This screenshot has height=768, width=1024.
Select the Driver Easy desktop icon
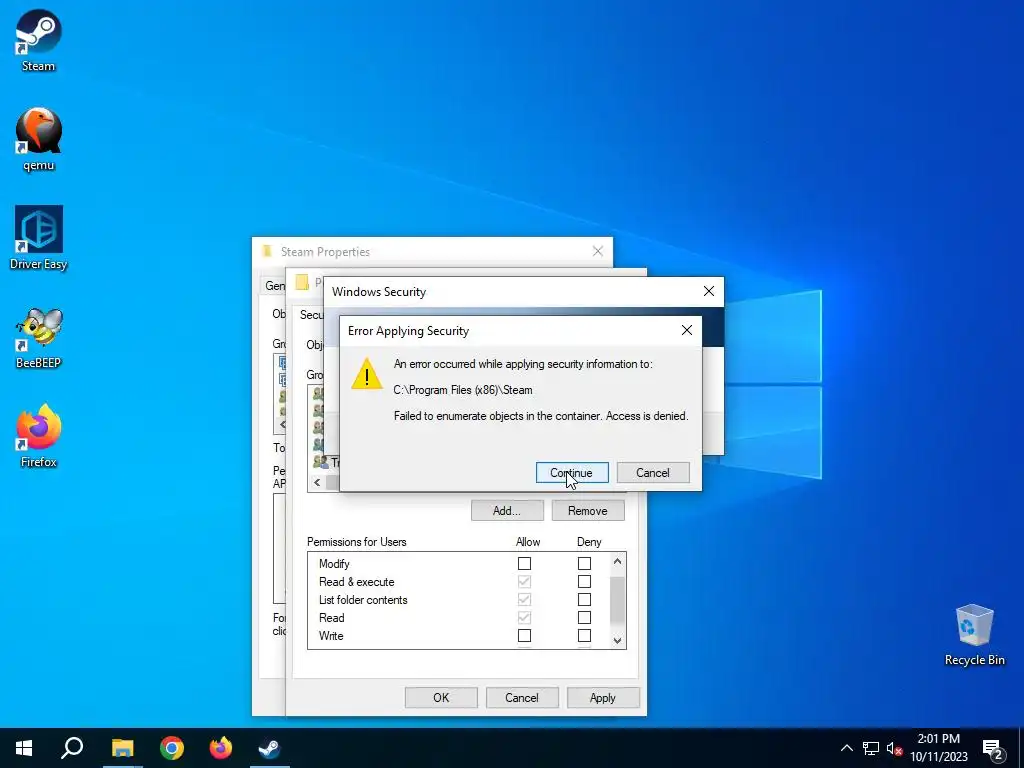pyautogui.click(x=39, y=238)
